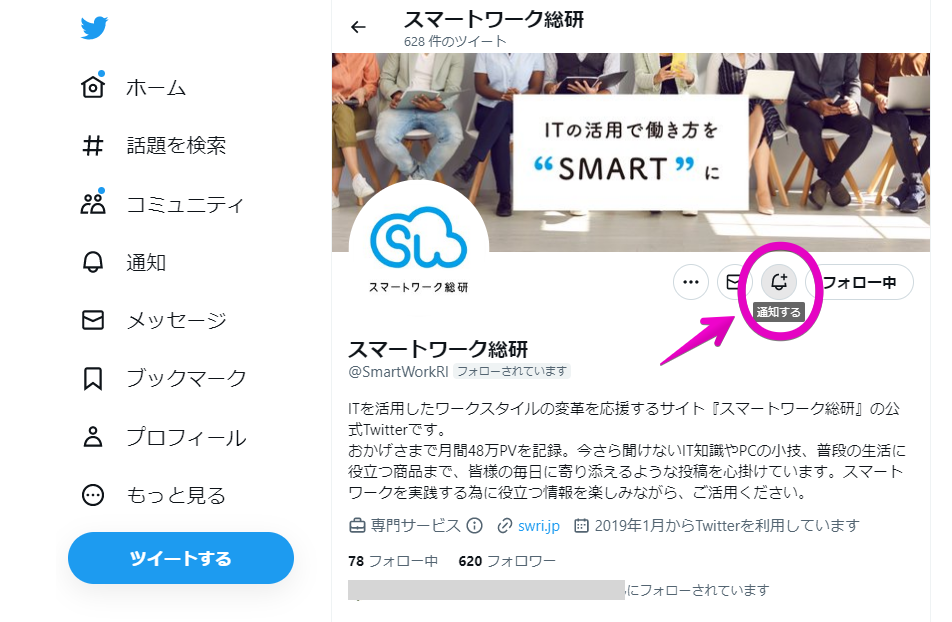
Task: Go back with the arrow icon
Action: pos(358,27)
